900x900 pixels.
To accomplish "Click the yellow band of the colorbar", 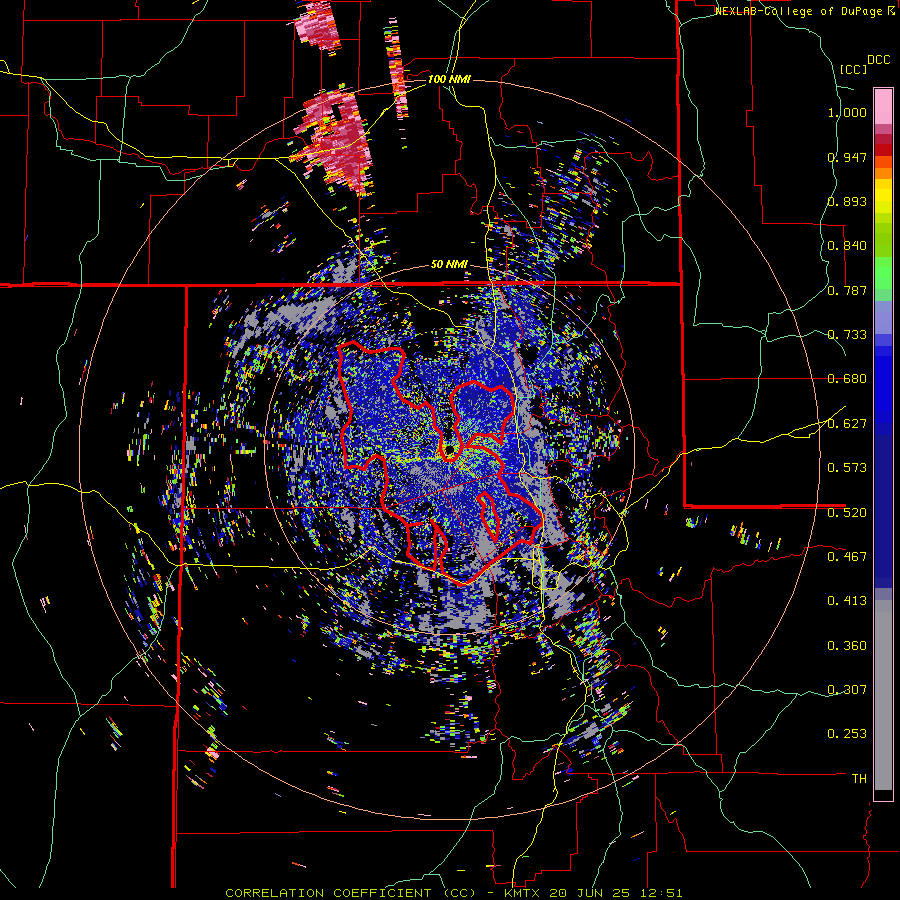I will [x=883, y=196].
